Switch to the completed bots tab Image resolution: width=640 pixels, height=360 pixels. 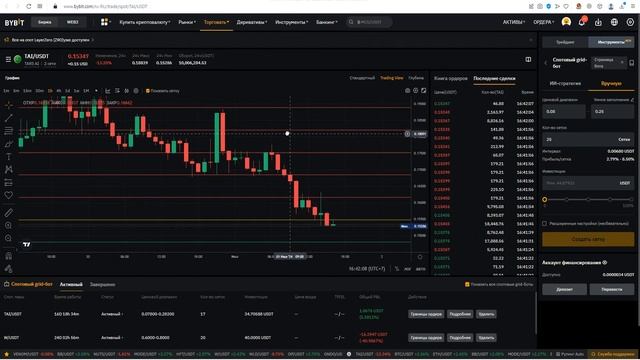coord(102,284)
